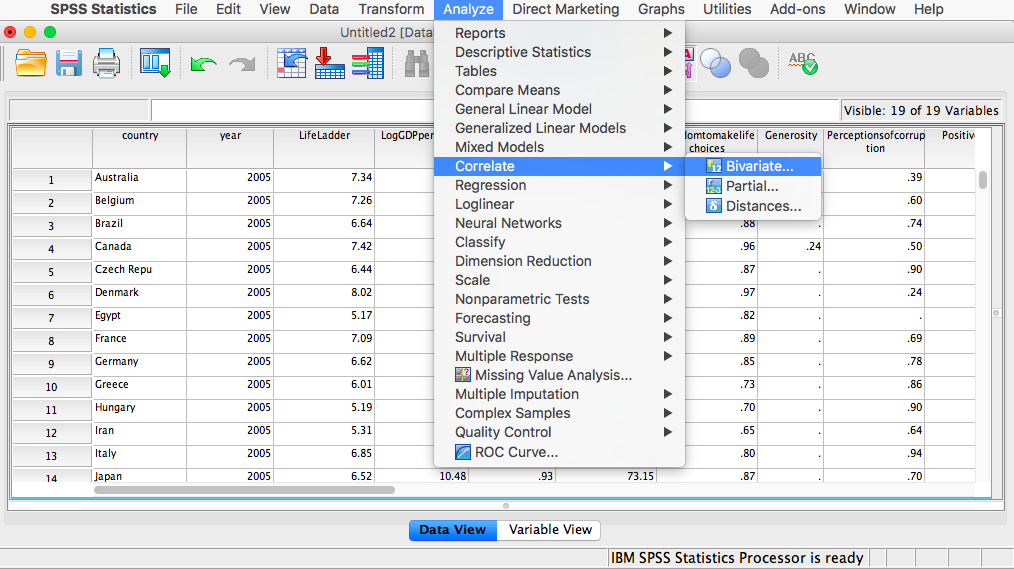Open the Scale submenu
Image resolution: width=1014 pixels, height=569 pixels.
click(x=559, y=280)
